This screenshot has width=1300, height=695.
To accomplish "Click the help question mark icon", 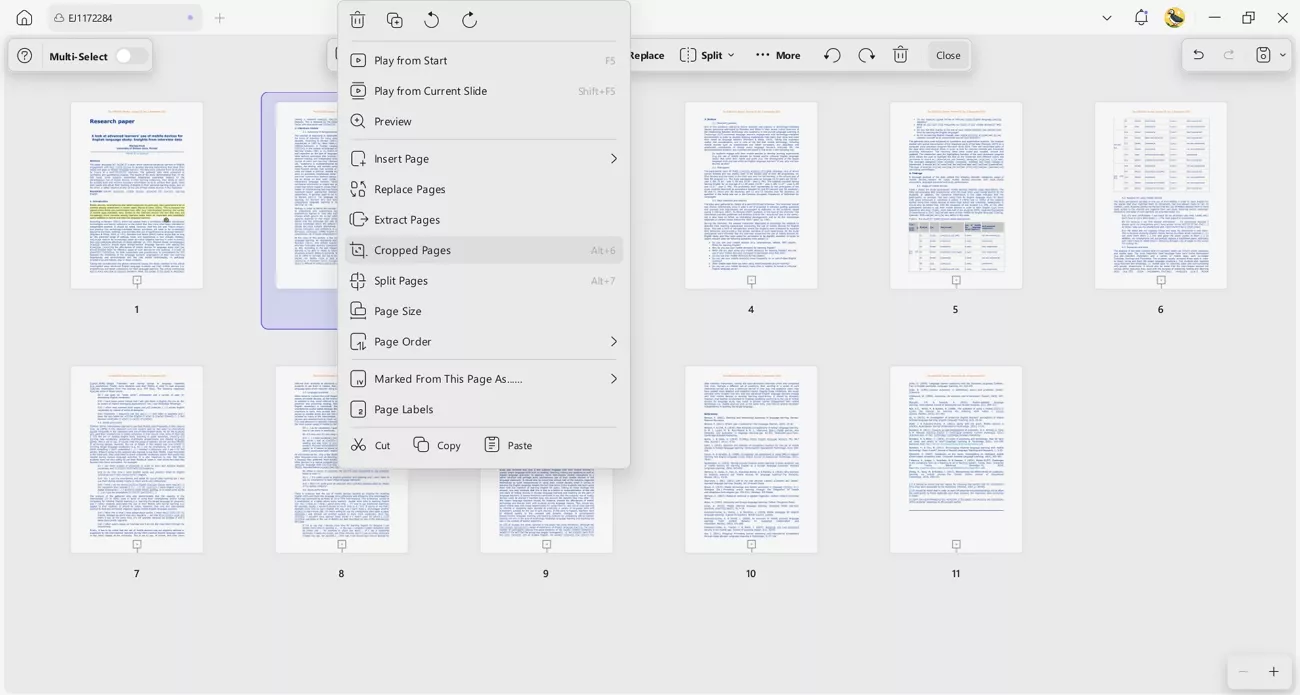I will pos(23,55).
